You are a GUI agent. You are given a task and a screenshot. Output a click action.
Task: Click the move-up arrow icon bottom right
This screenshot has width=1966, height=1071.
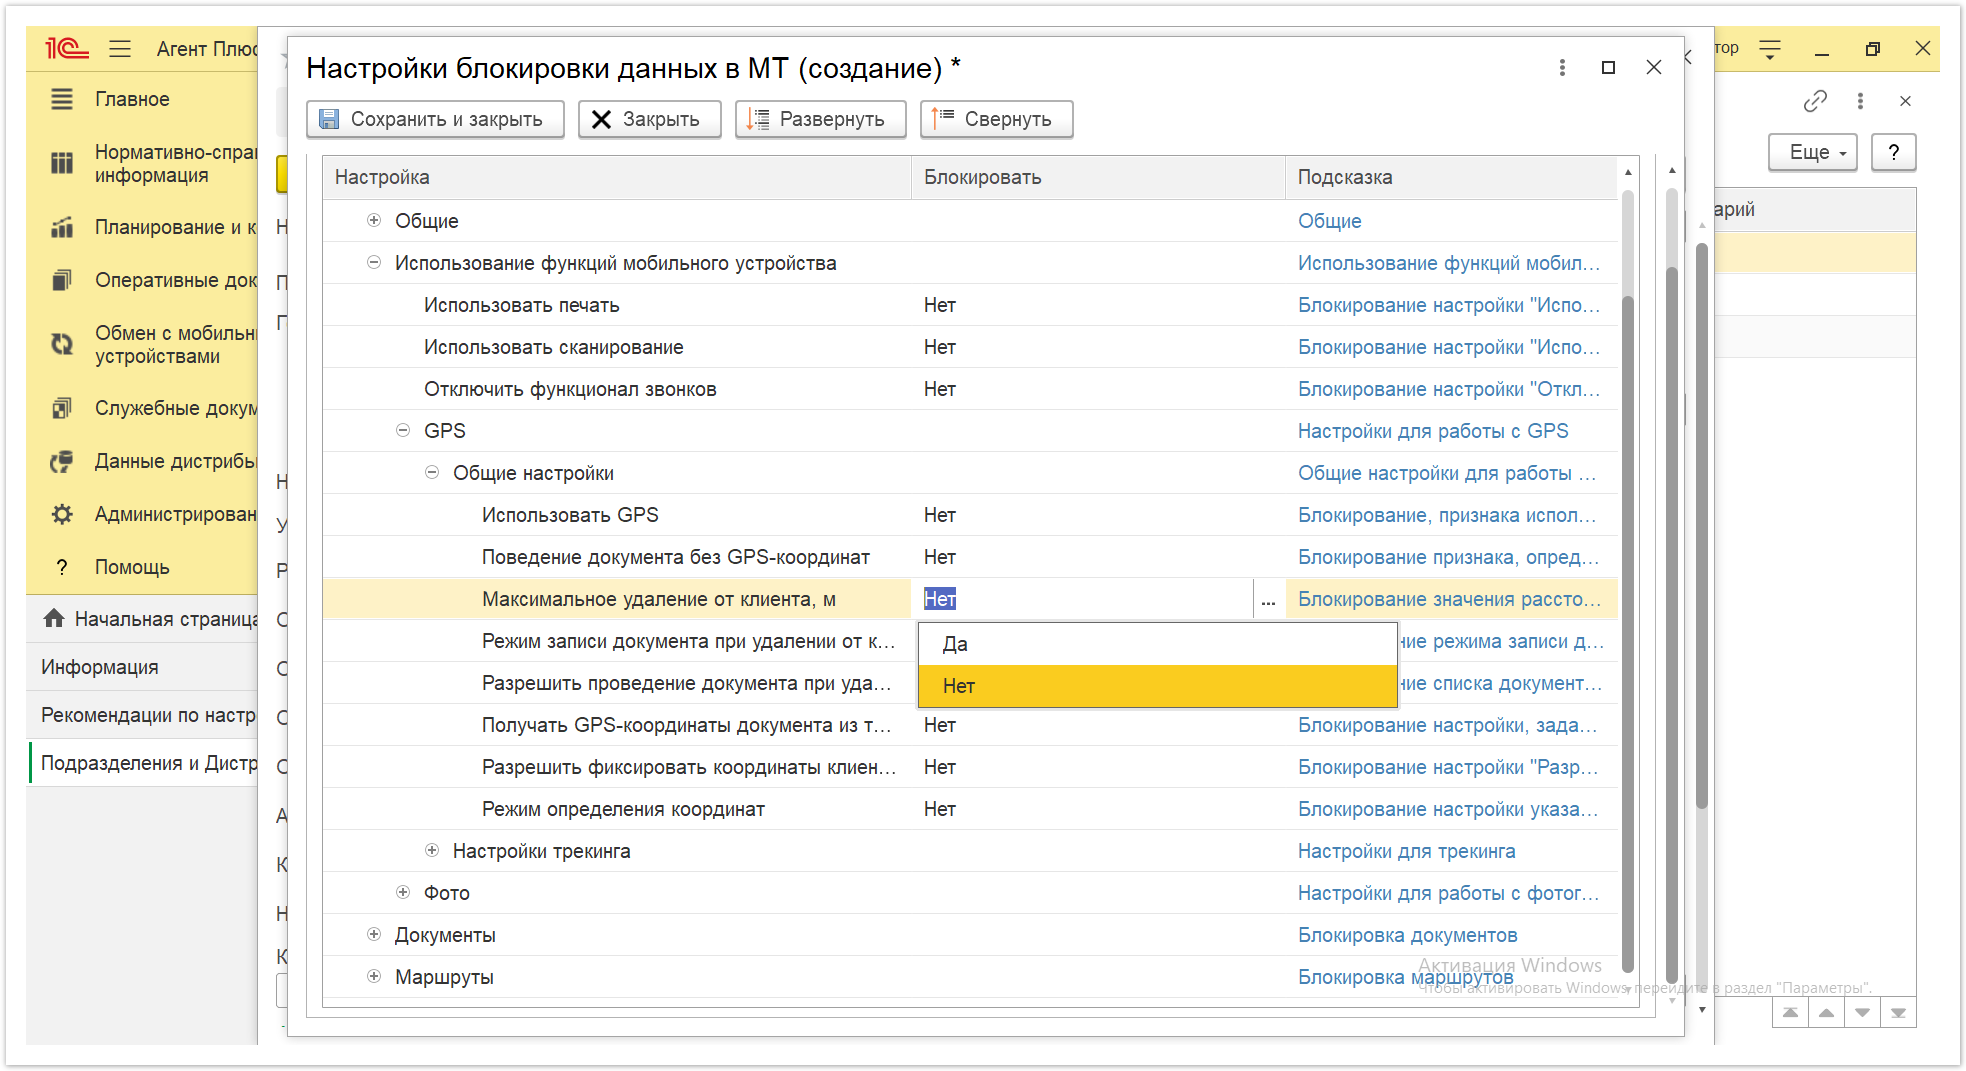pyautogui.click(x=1826, y=1013)
